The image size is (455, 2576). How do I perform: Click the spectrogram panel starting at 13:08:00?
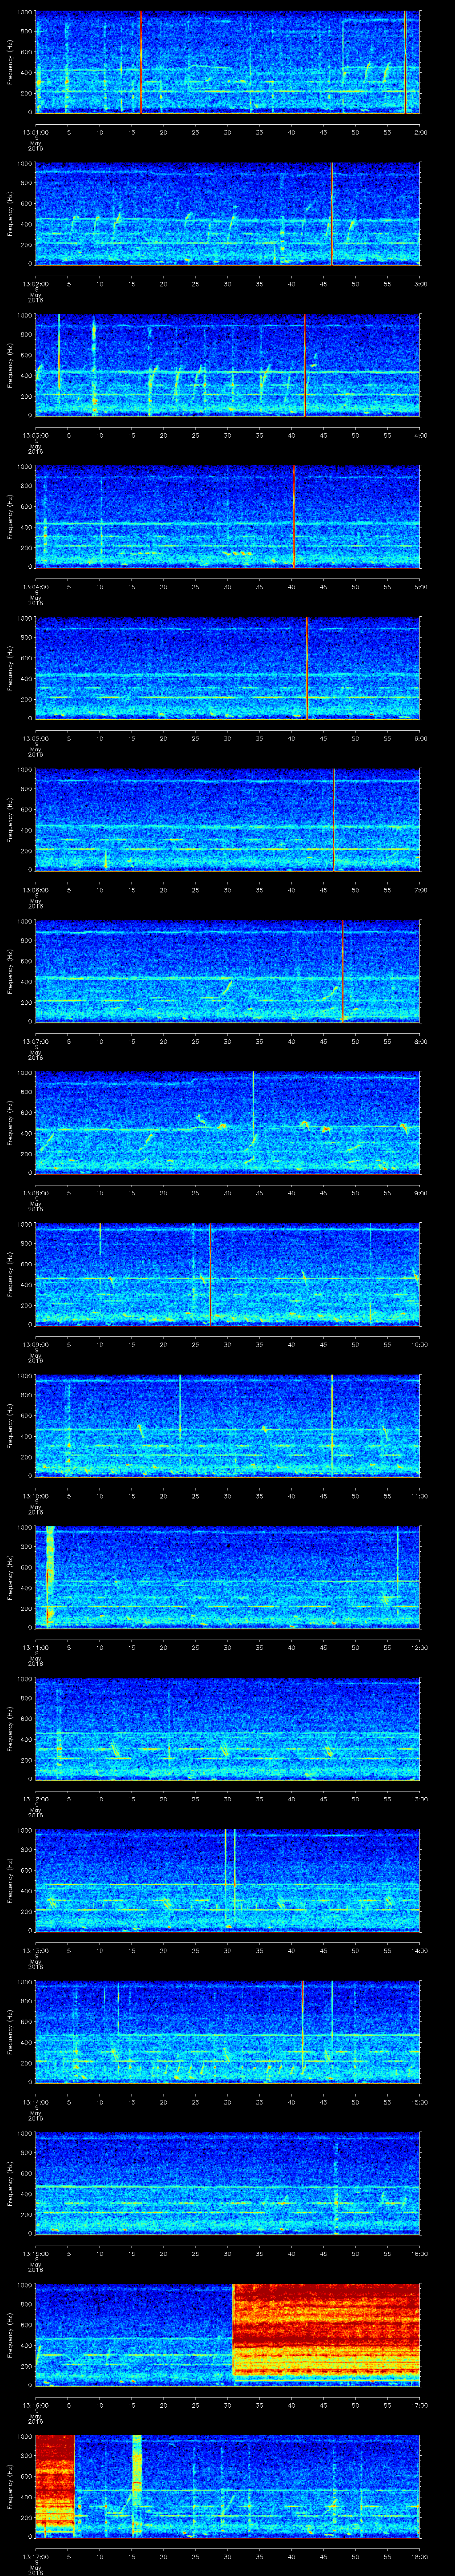pyautogui.click(x=228, y=1123)
